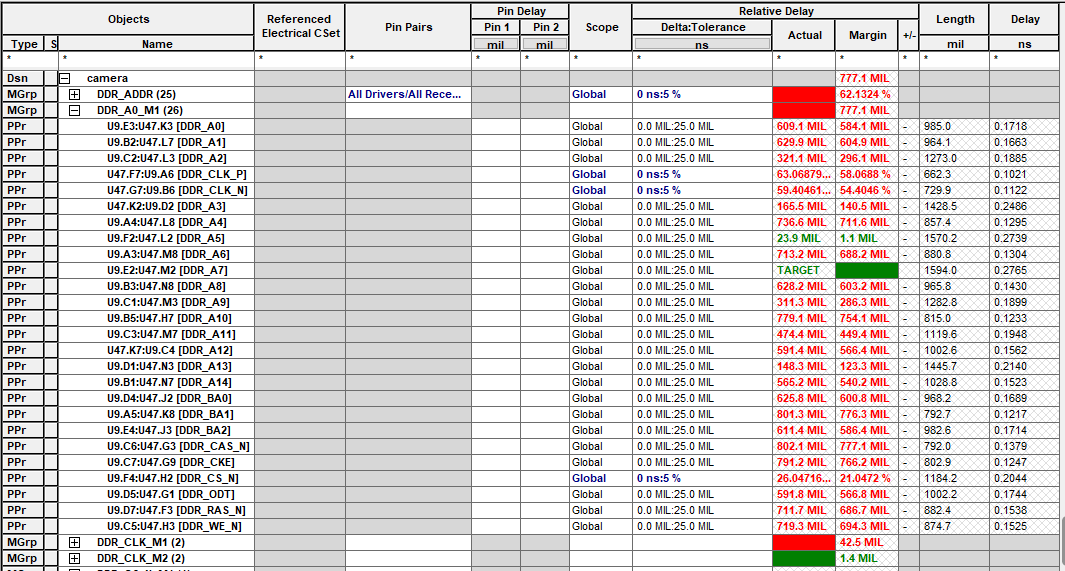Select pin pair U9.C5:U47.H3 [DDR_WE_N]

174,526
